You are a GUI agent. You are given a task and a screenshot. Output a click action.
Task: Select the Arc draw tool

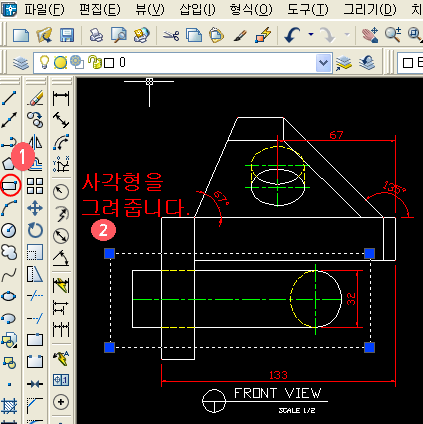[x=9, y=208]
